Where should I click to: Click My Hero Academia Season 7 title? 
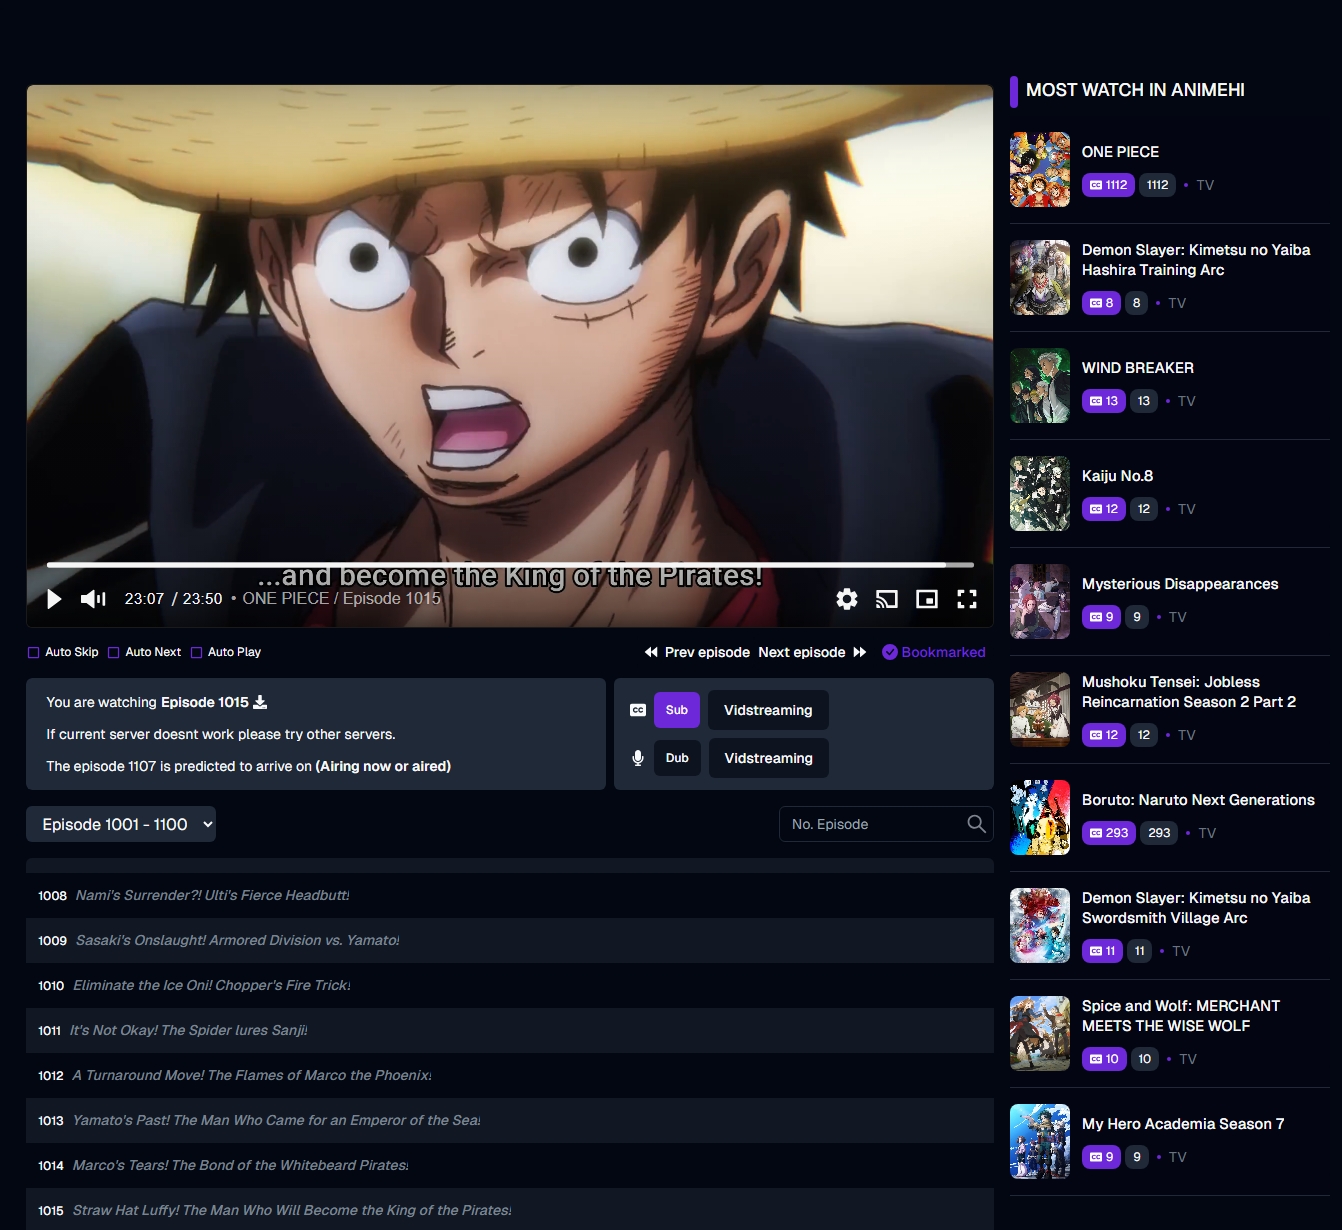(1183, 1124)
